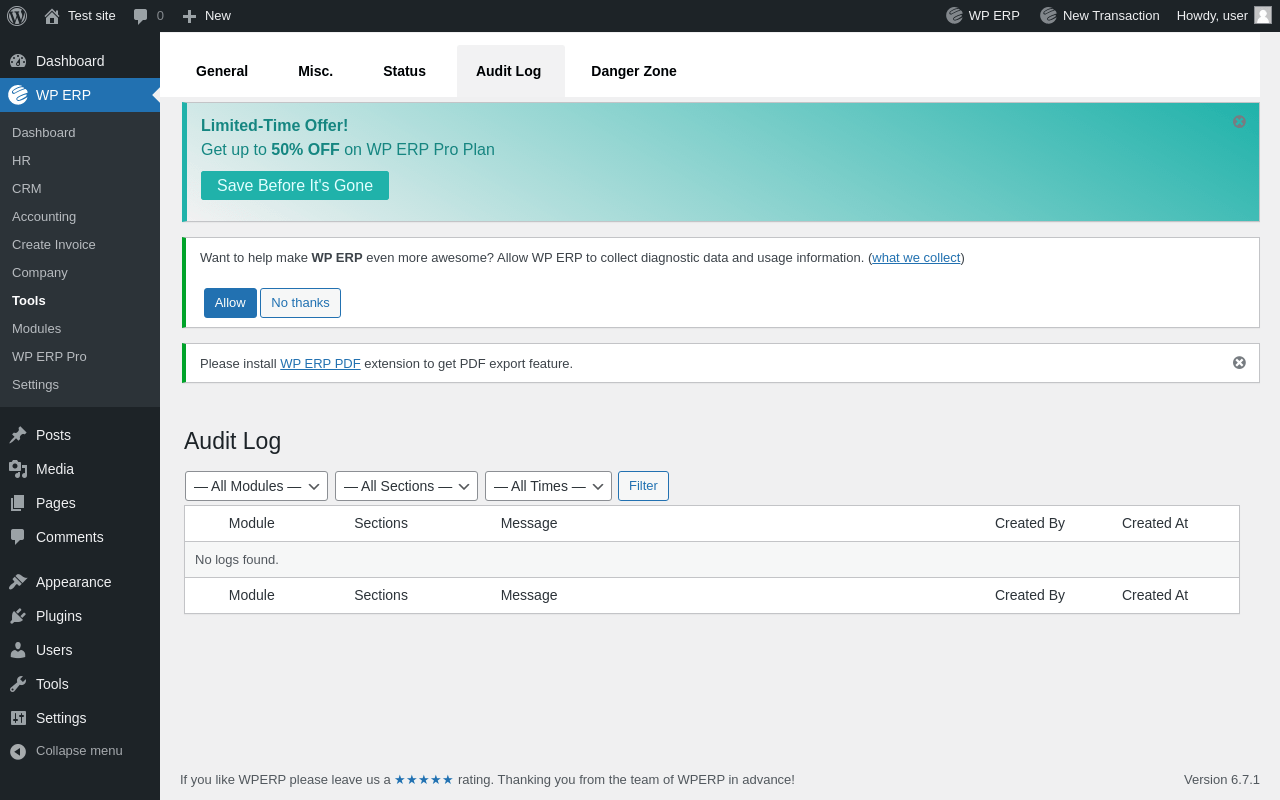Click the Comments icon in sidebar
The image size is (1280, 800).
pyautogui.click(x=18, y=537)
